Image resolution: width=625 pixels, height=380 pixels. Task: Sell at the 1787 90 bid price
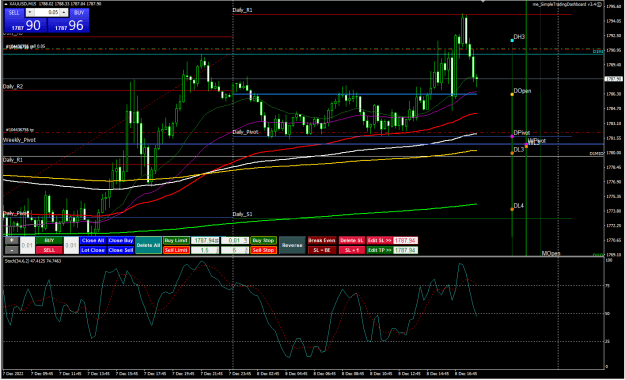tap(26, 26)
